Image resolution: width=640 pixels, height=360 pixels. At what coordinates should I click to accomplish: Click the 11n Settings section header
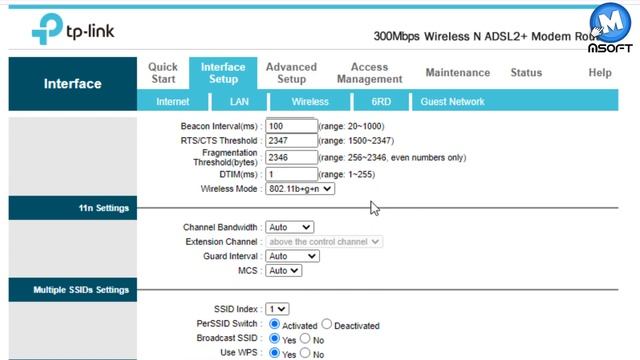tap(73, 208)
